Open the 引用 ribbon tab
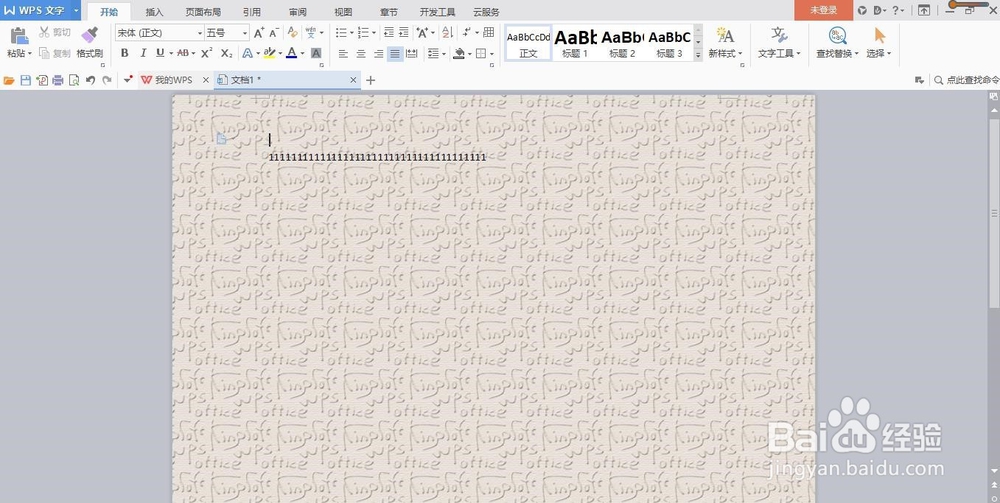Screen dimensions: 1000x503 point(251,12)
